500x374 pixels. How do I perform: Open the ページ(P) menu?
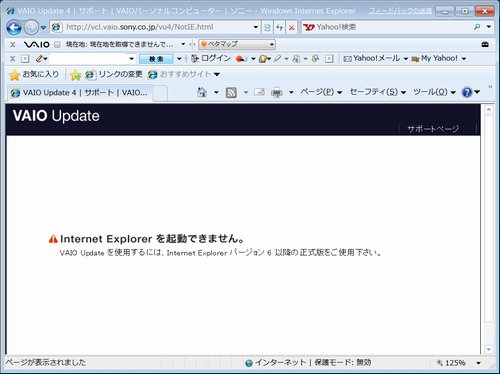[321, 92]
